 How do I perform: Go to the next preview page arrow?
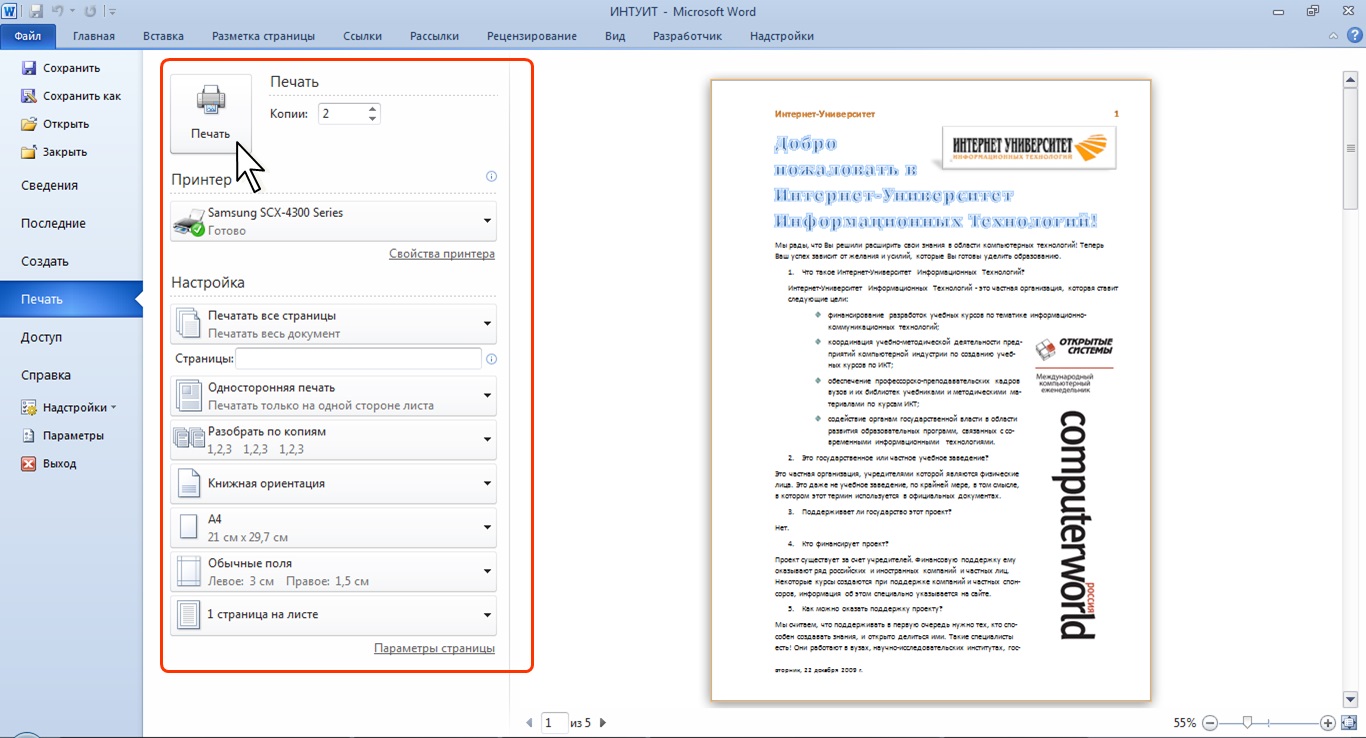(x=603, y=722)
